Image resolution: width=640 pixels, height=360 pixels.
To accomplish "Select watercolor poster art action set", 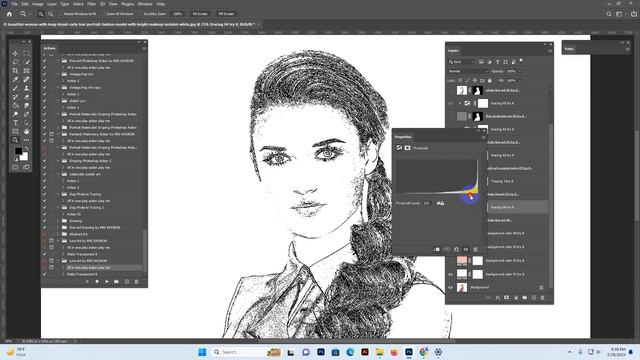I will click(x=84, y=174).
